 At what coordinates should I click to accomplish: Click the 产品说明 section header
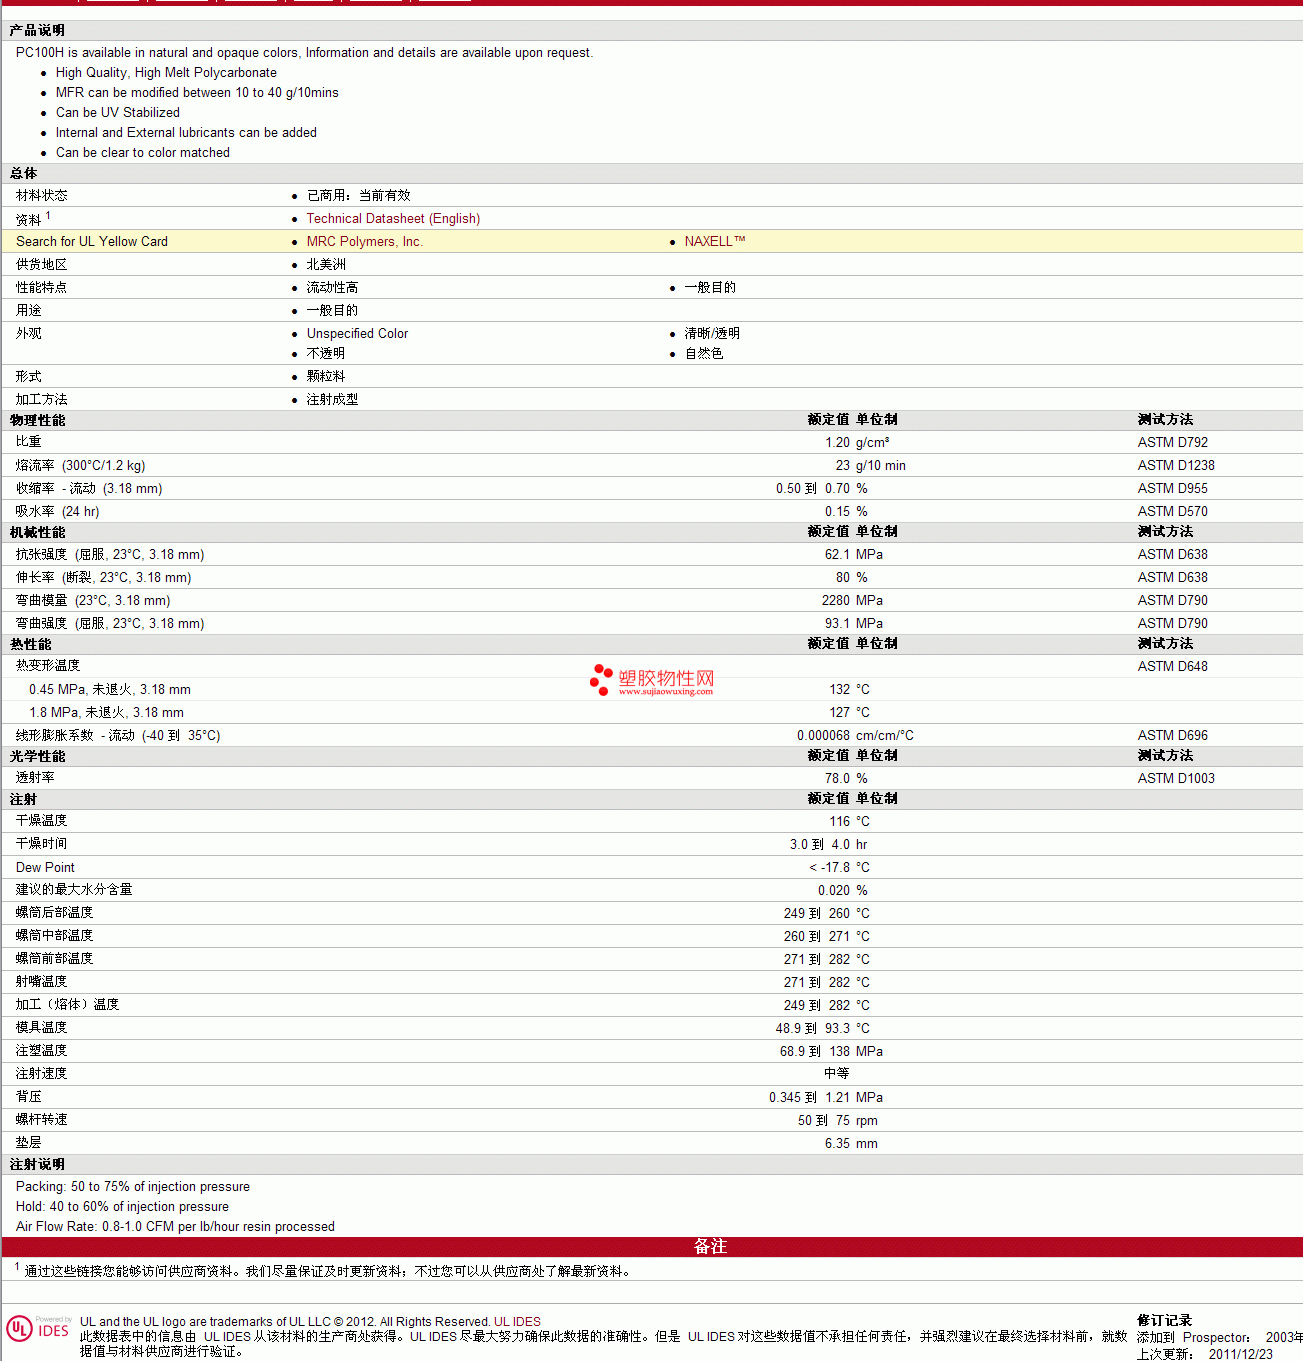click(x=37, y=30)
